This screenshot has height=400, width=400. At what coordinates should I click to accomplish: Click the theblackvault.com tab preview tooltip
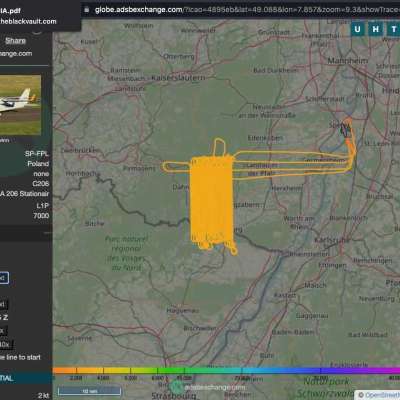click(40, 16)
